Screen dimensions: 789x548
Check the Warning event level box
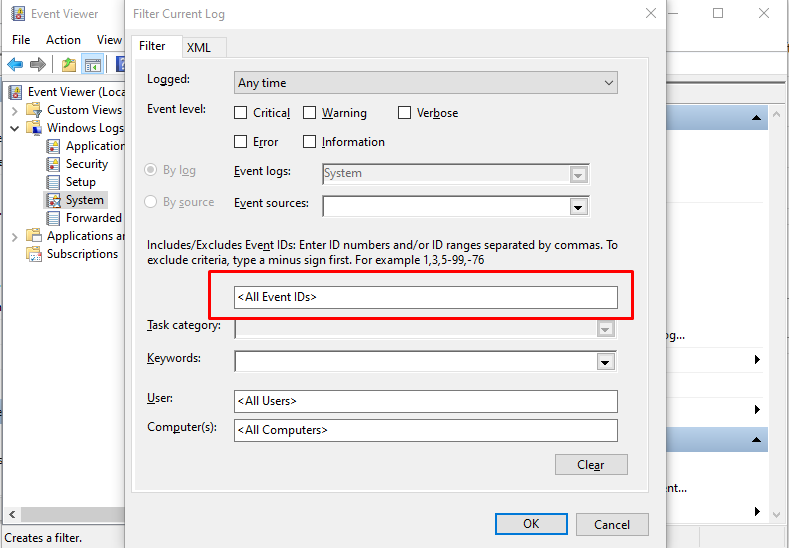(310, 113)
